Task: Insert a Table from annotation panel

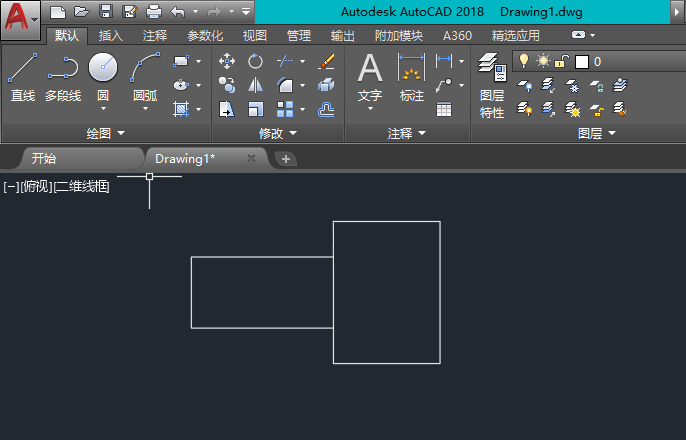Action: pyautogui.click(x=444, y=109)
